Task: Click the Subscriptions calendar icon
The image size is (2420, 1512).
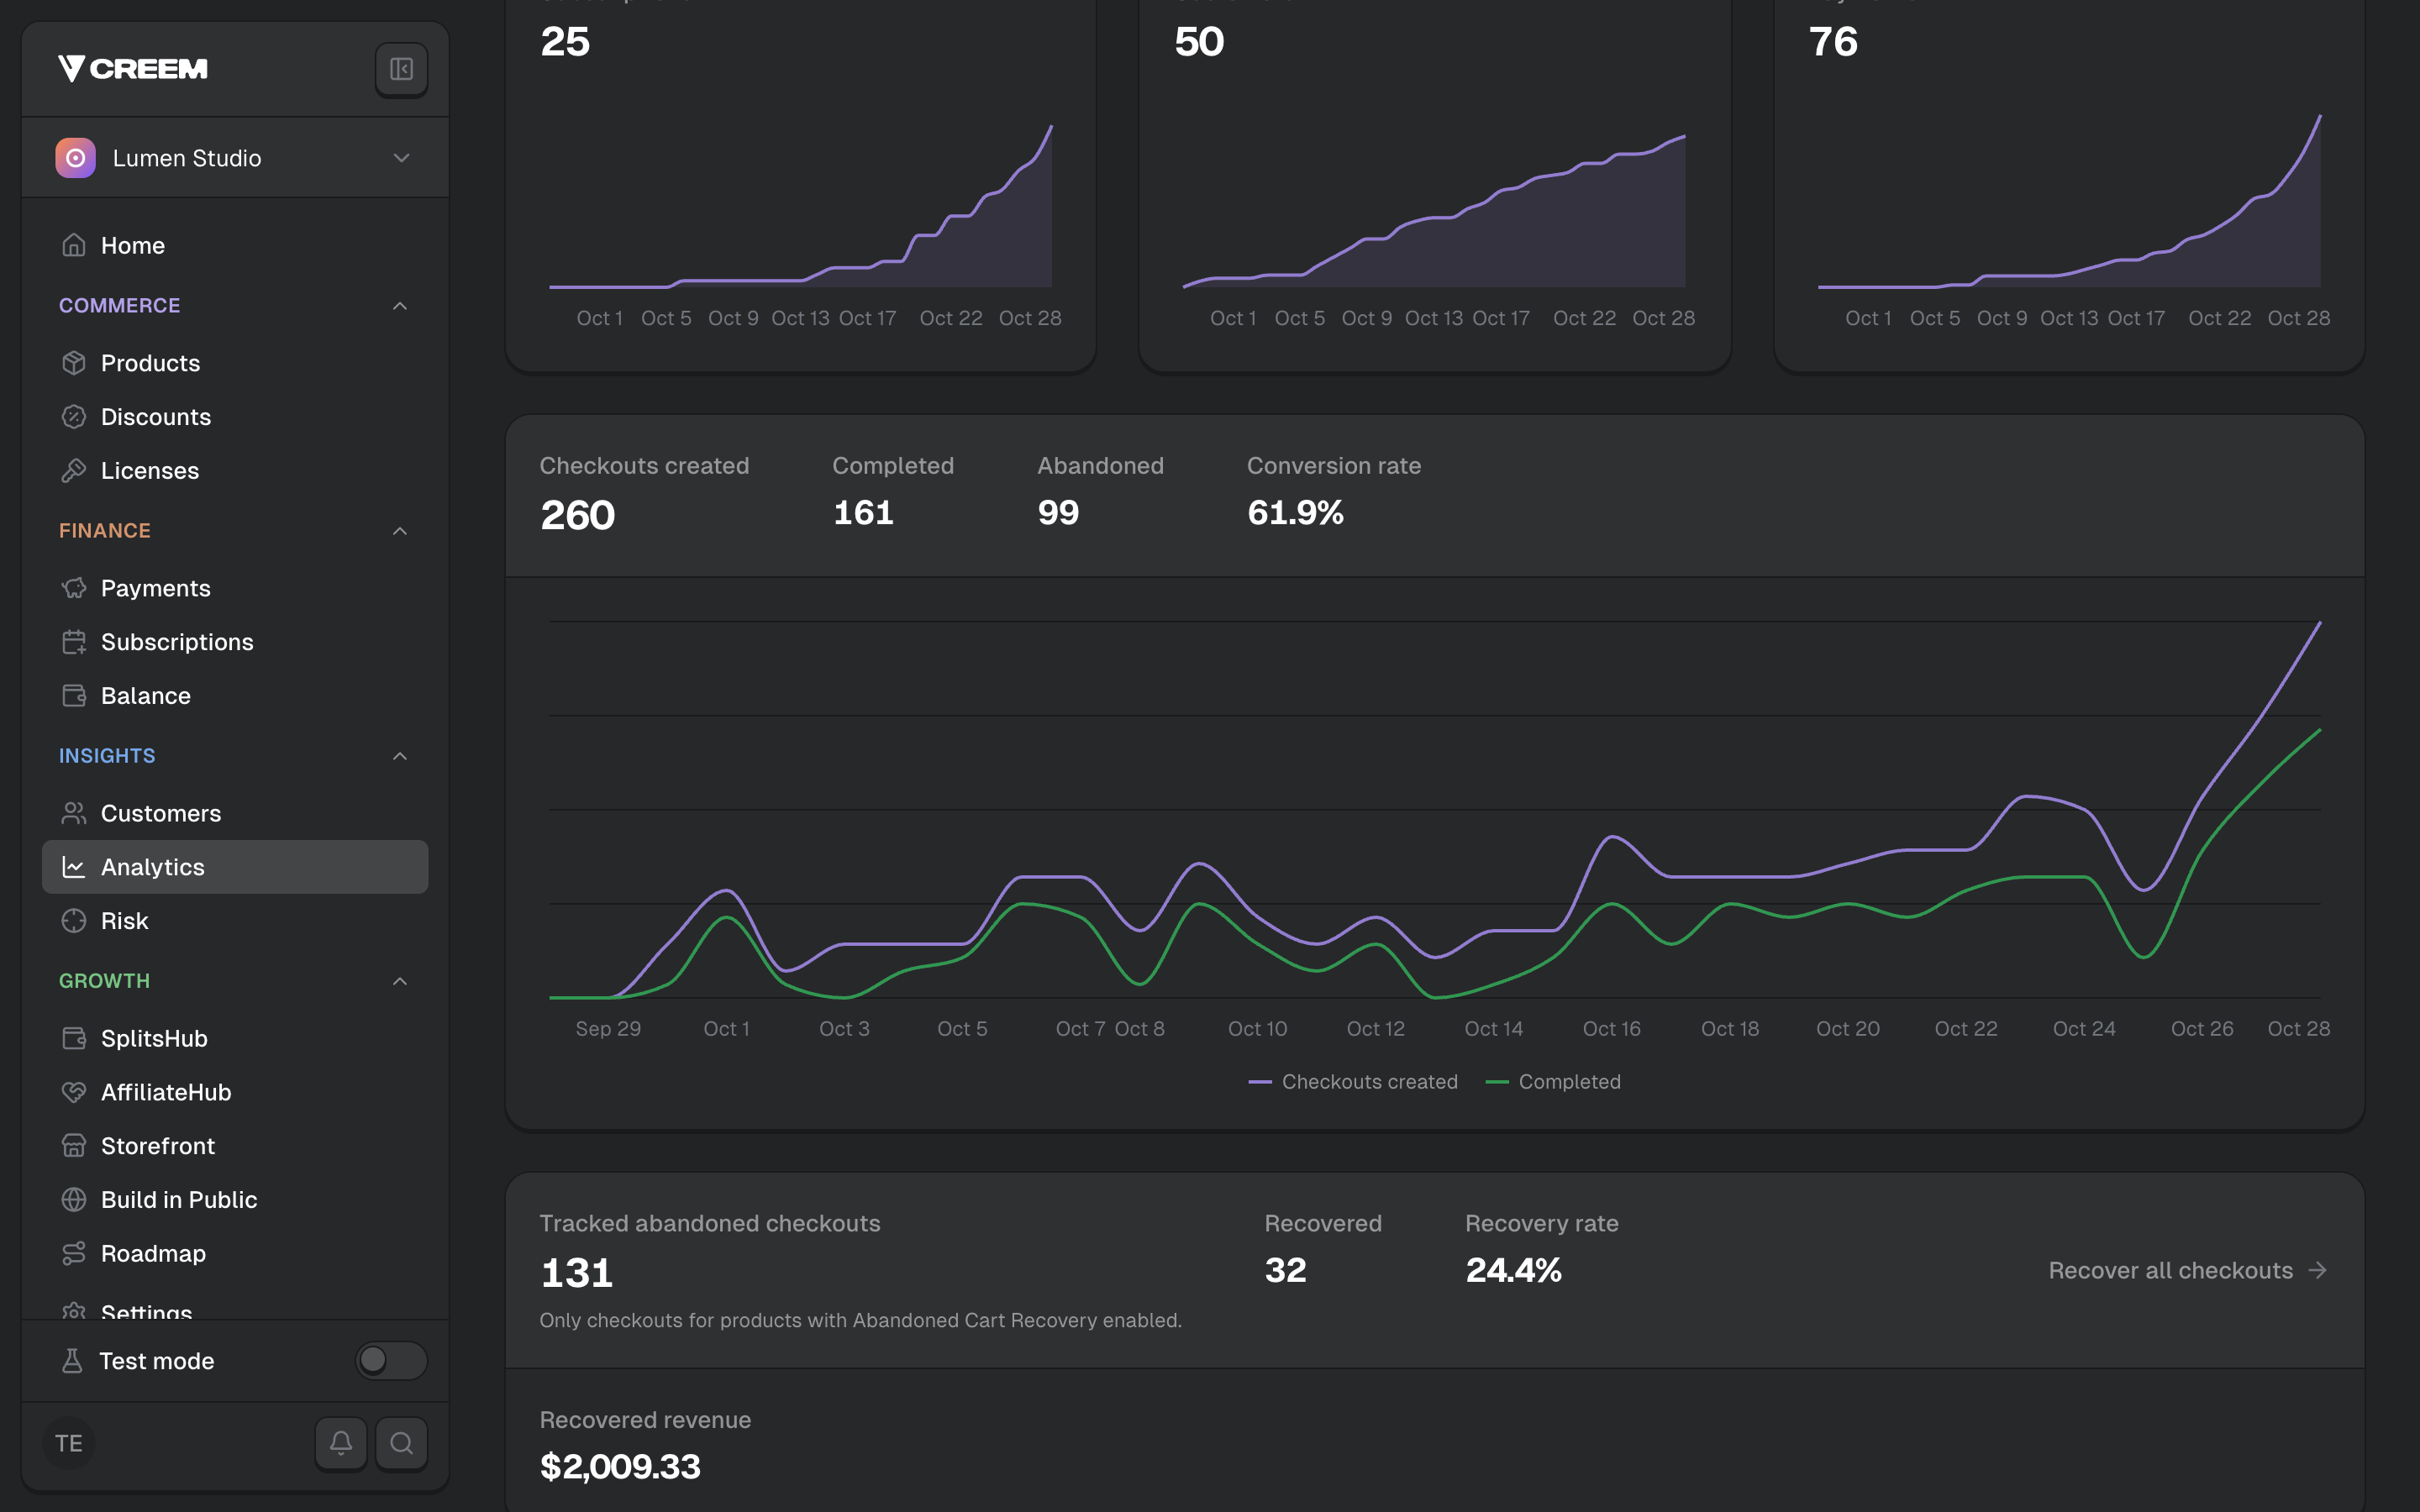Action: [x=74, y=642]
